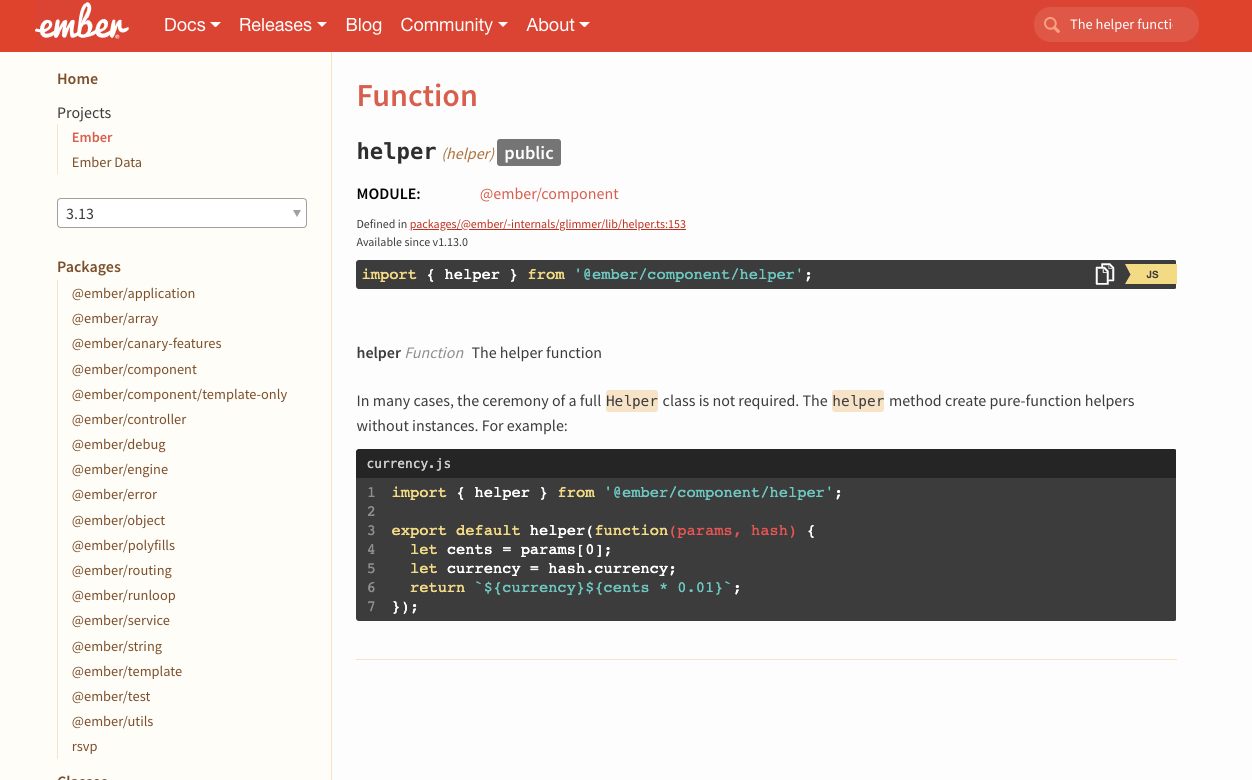
Task: Open the @ember/string package
Action: 117,646
